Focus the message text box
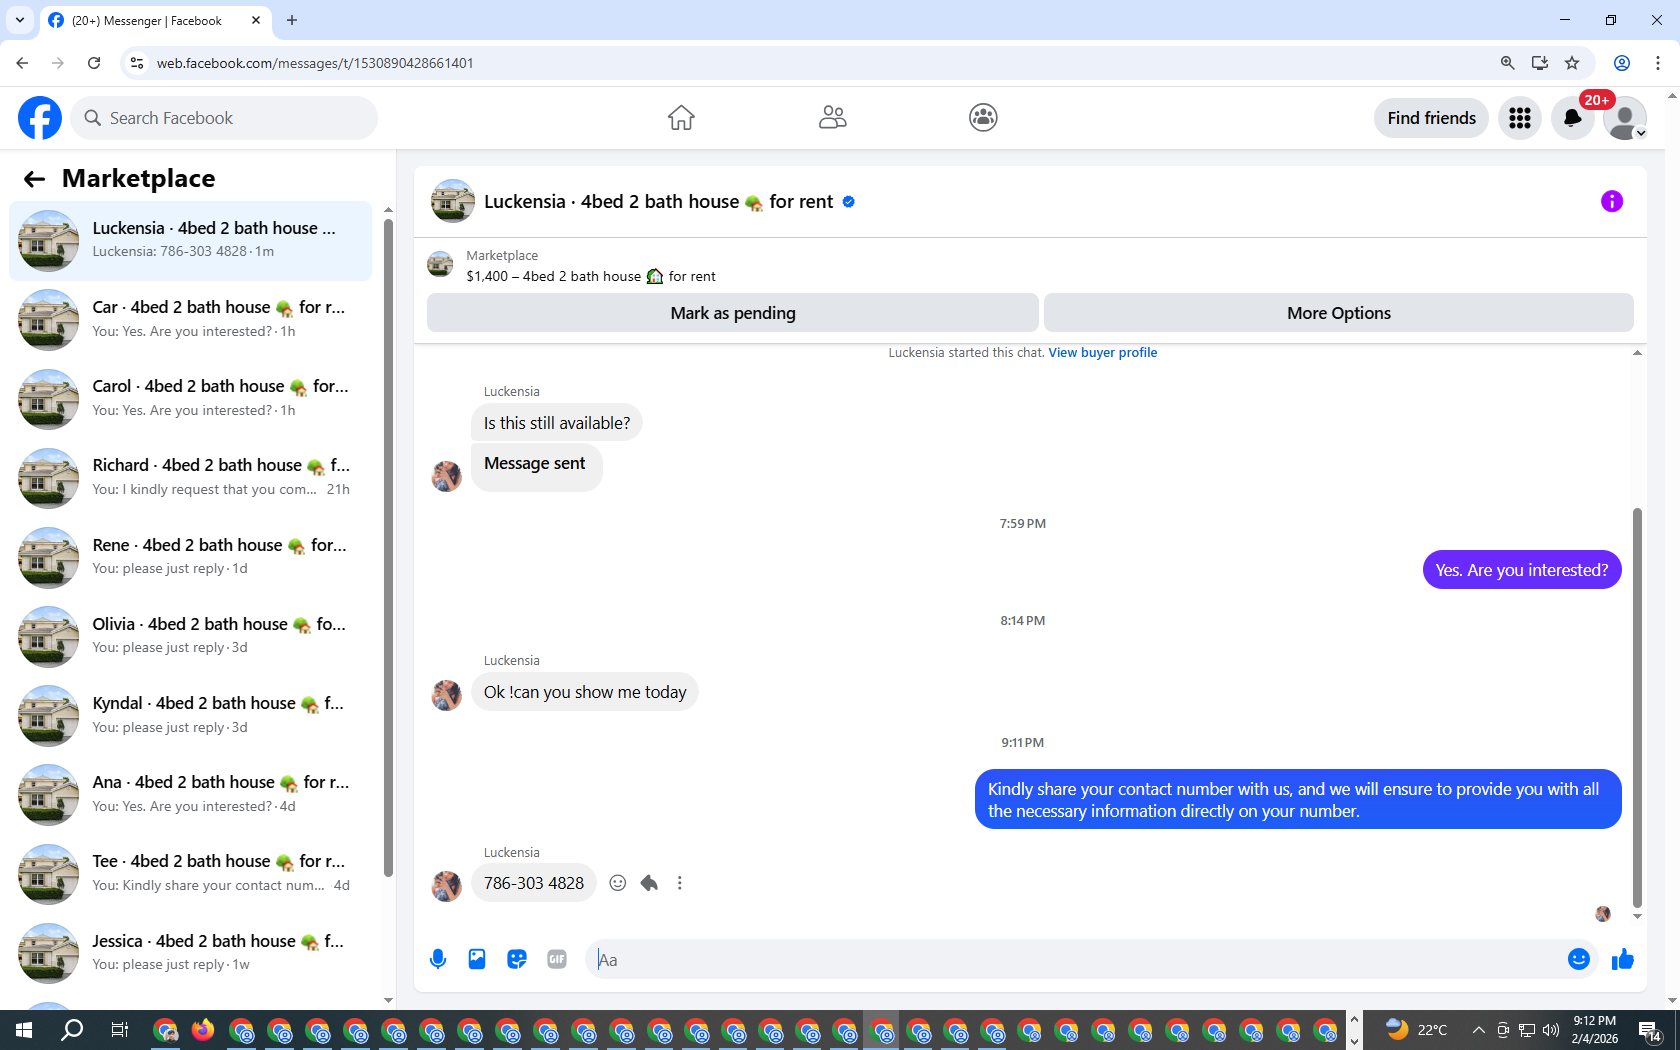The width and height of the screenshot is (1680, 1050). (x=1076, y=959)
